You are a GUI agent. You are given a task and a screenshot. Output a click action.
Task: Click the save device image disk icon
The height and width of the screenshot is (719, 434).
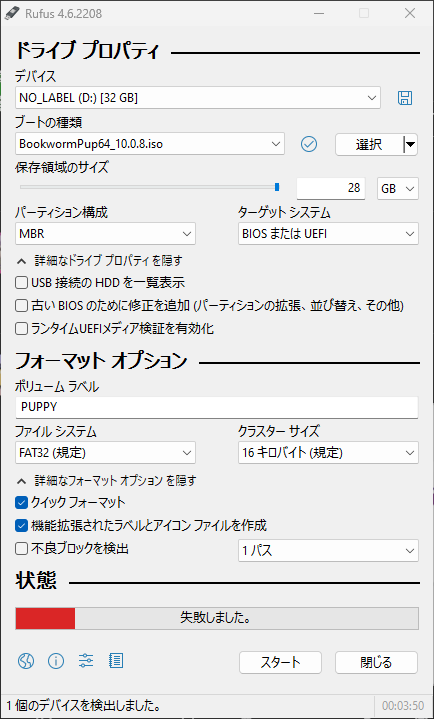[x=405, y=98]
